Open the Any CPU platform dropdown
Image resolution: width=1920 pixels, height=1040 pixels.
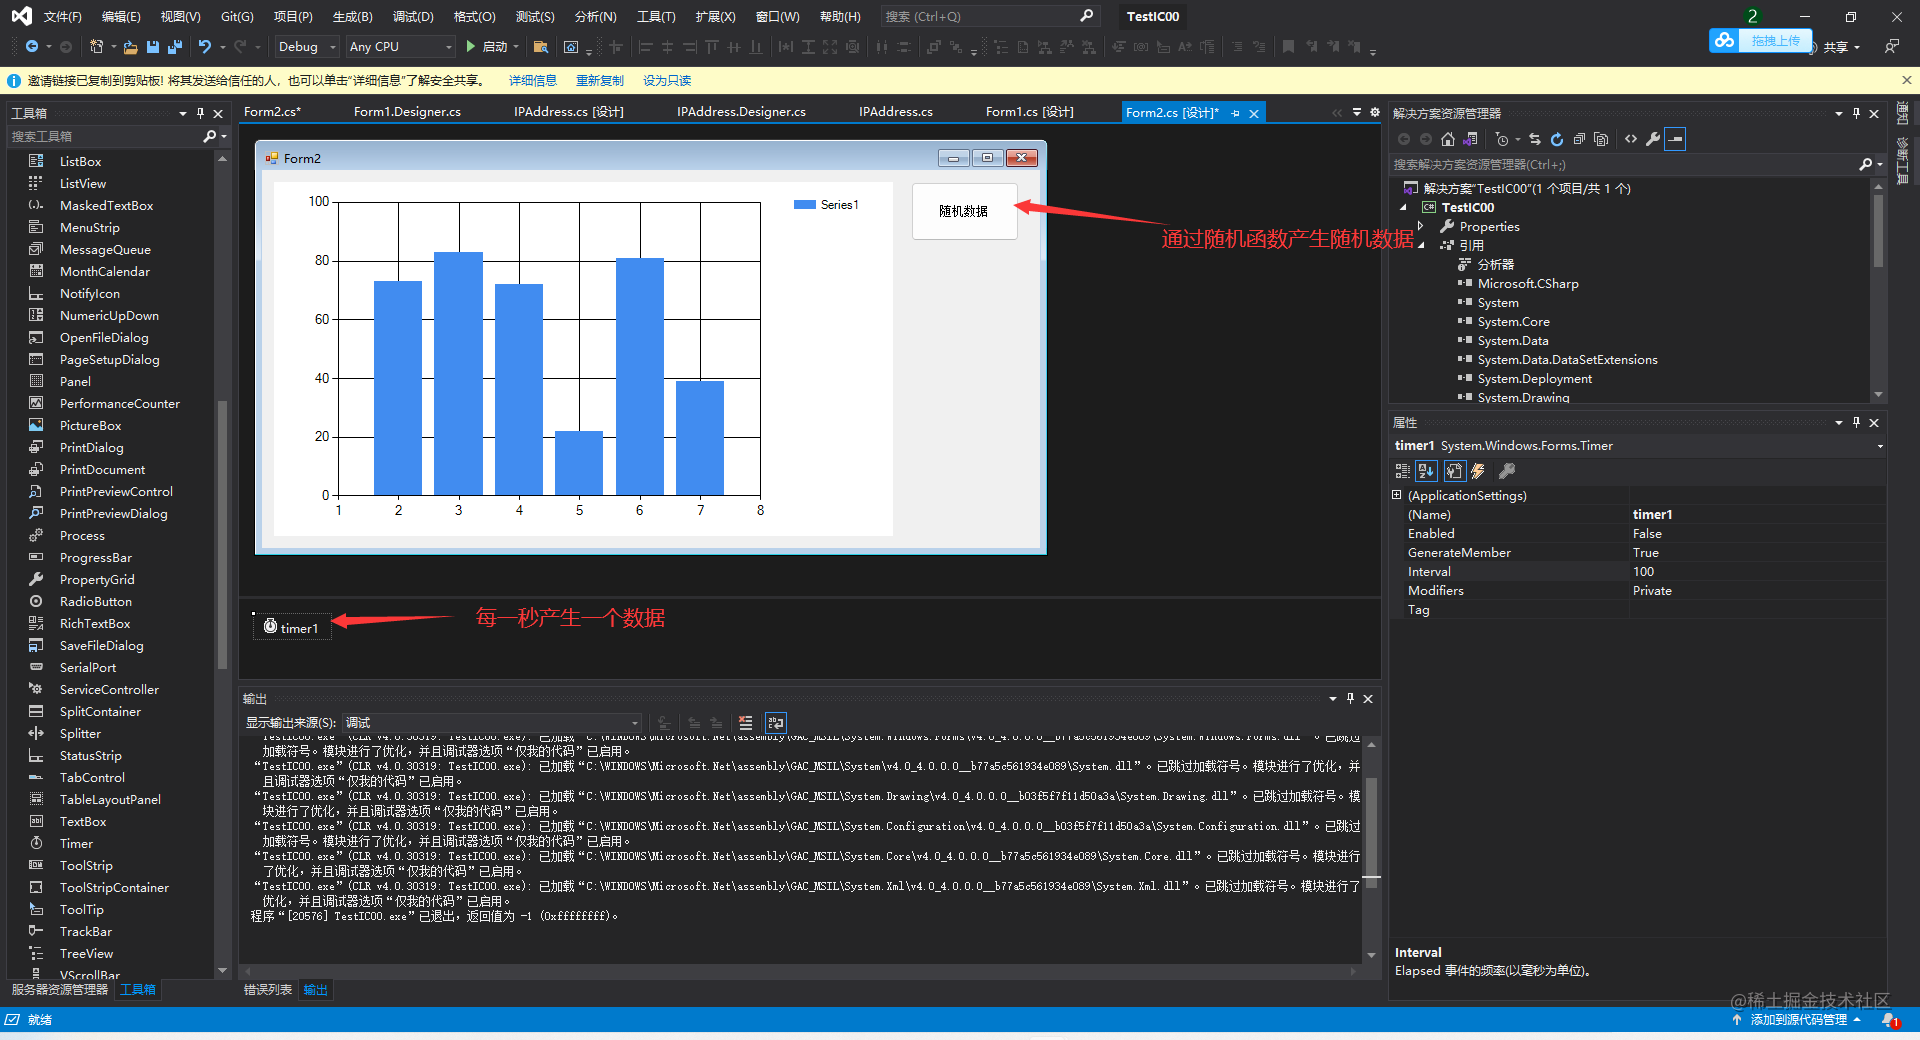[400, 47]
